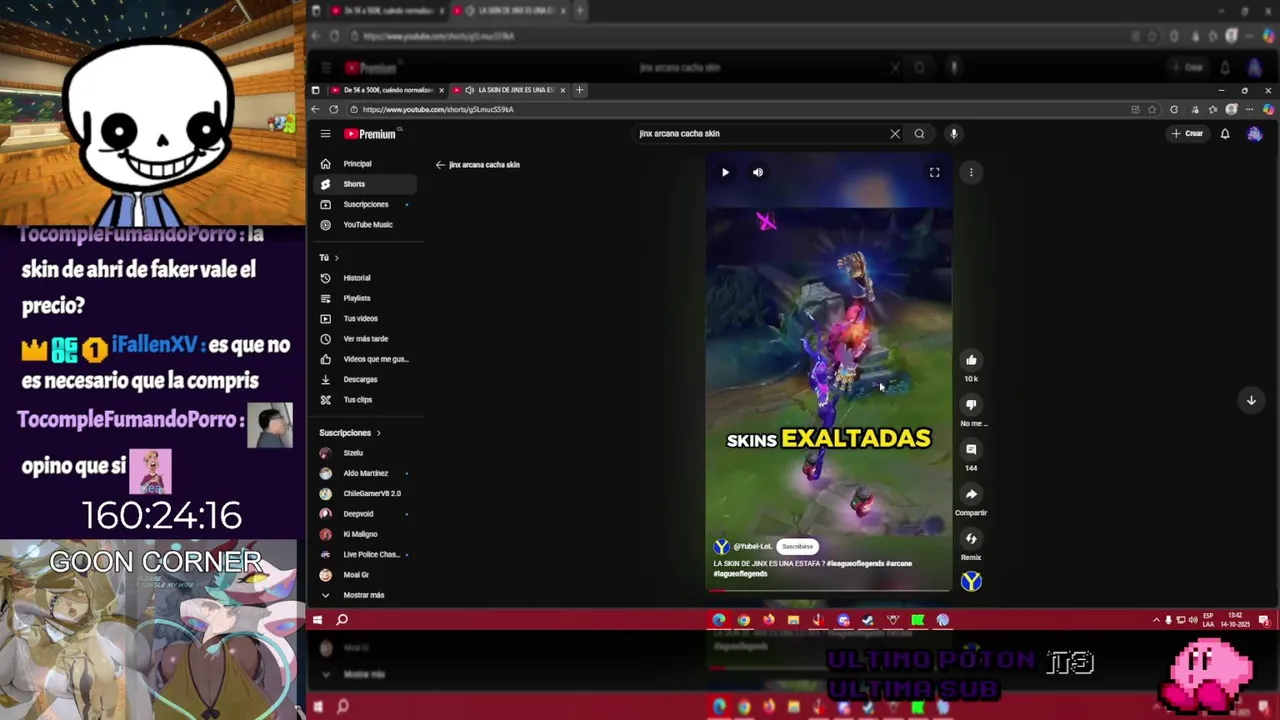
Task: Select Shorts in the sidebar
Action: [x=365, y=184]
